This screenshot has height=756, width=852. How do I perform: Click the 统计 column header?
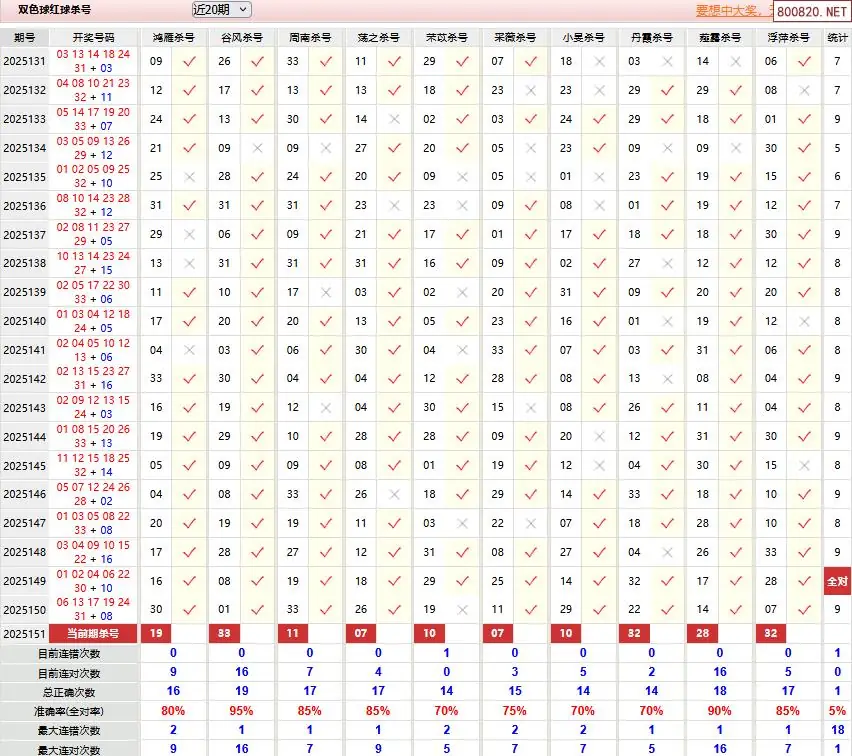(x=837, y=37)
